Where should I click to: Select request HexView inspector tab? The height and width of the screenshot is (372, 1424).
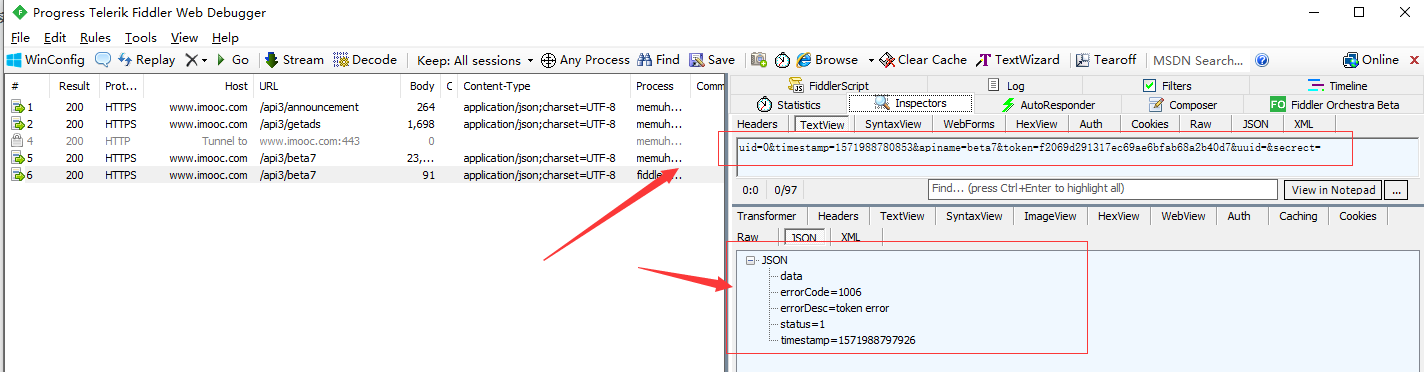point(1036,124)
